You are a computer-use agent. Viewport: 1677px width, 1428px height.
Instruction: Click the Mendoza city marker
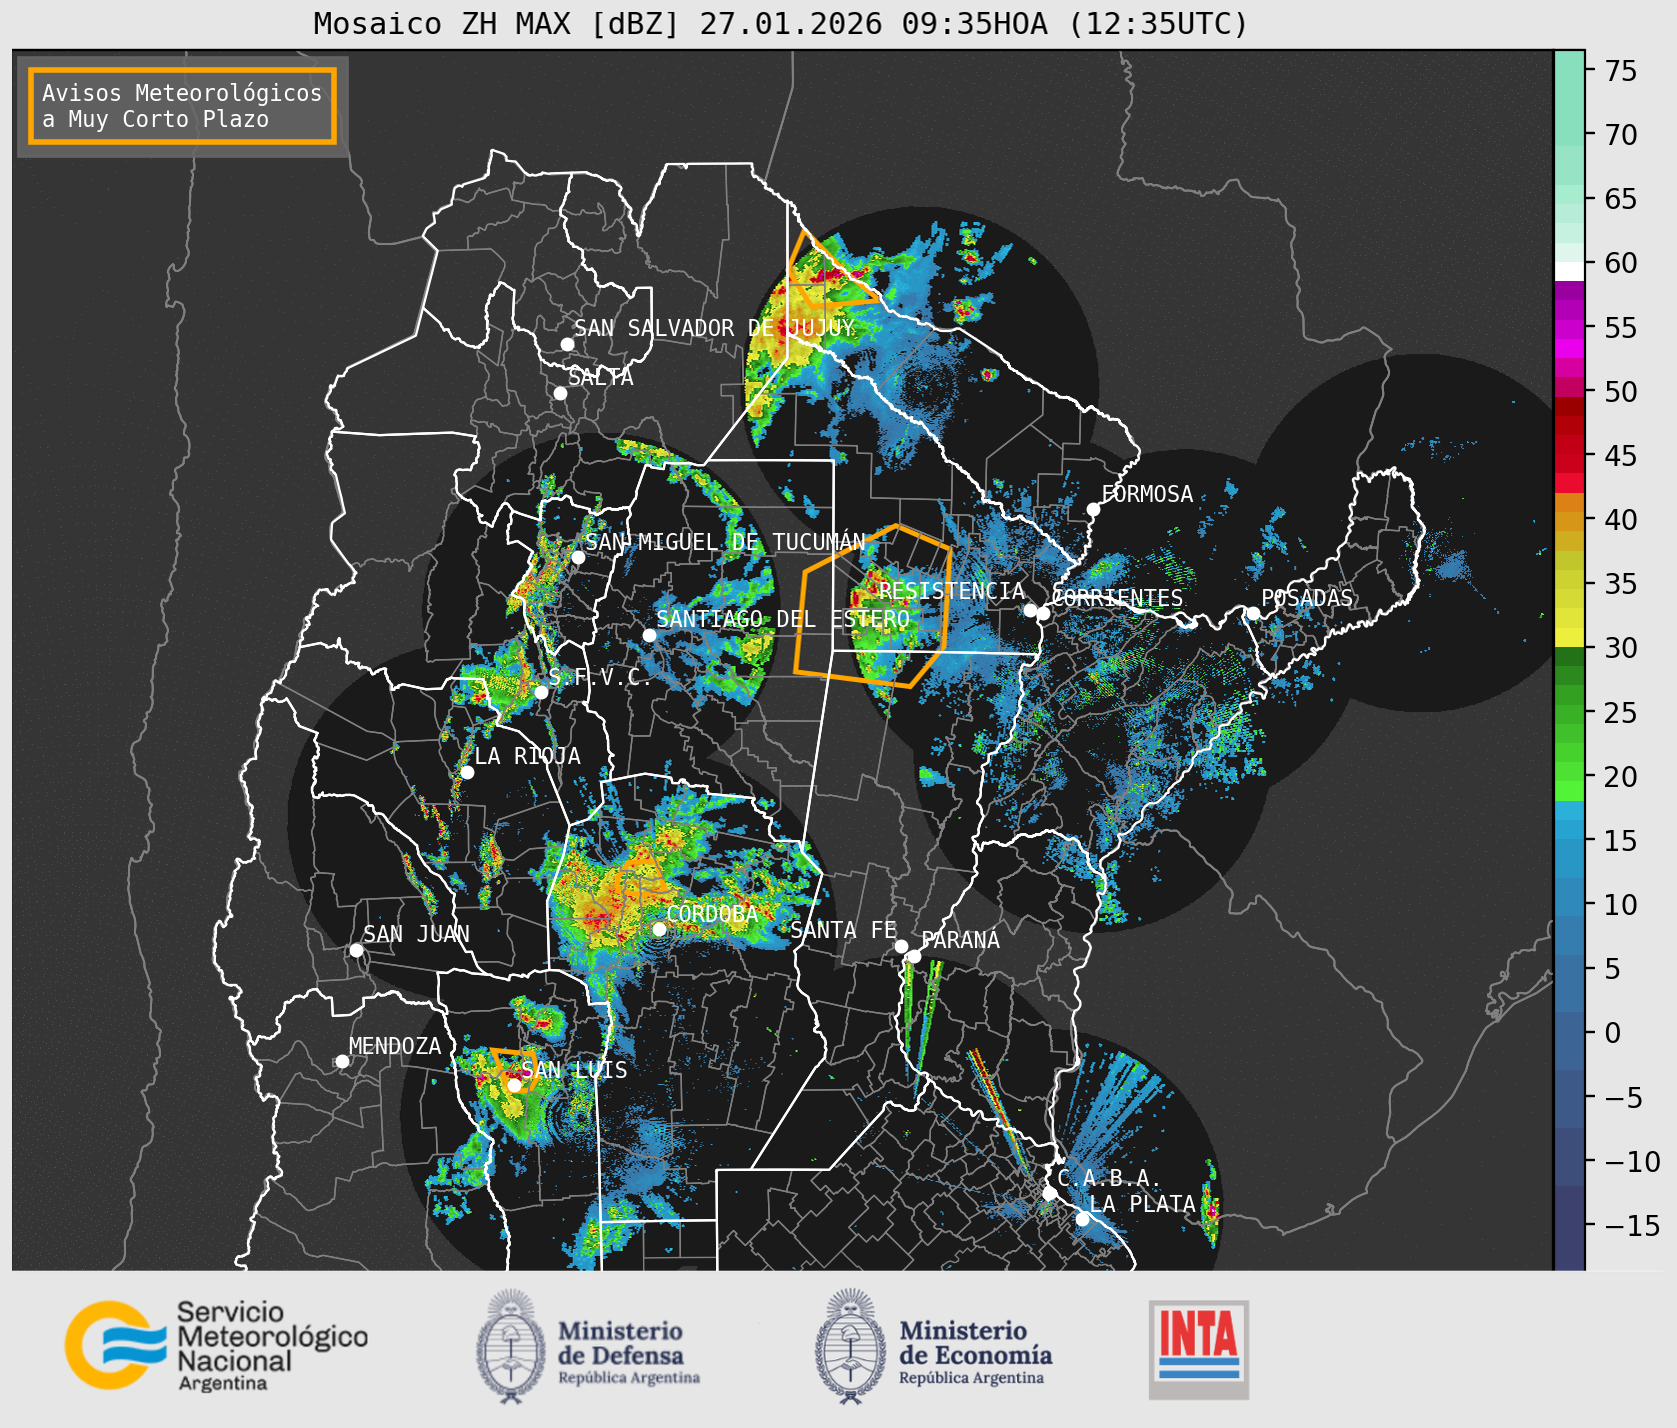pyautogui.click(x=342, y=1061)
